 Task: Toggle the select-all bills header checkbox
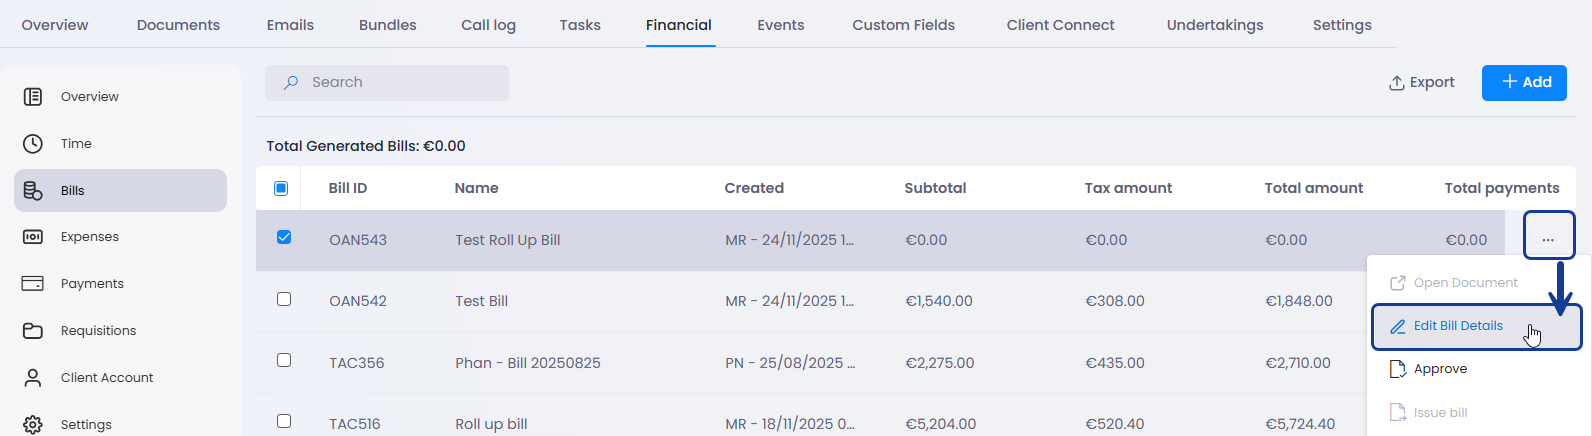point(281,188)
